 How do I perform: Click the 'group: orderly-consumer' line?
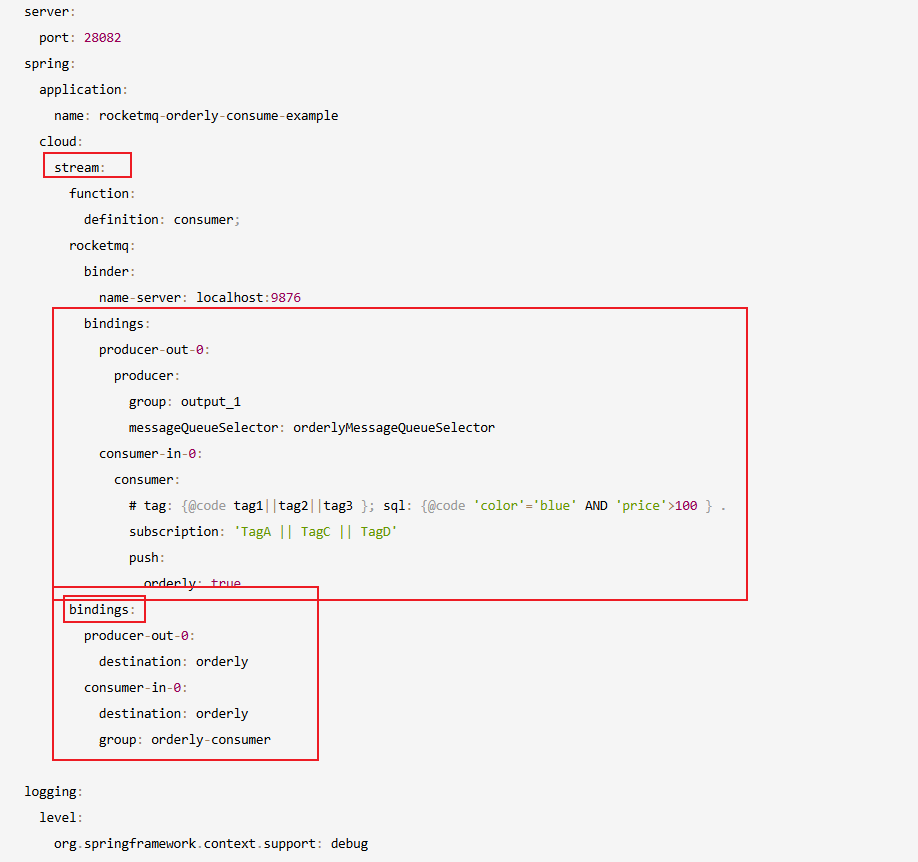pos(184,740)
